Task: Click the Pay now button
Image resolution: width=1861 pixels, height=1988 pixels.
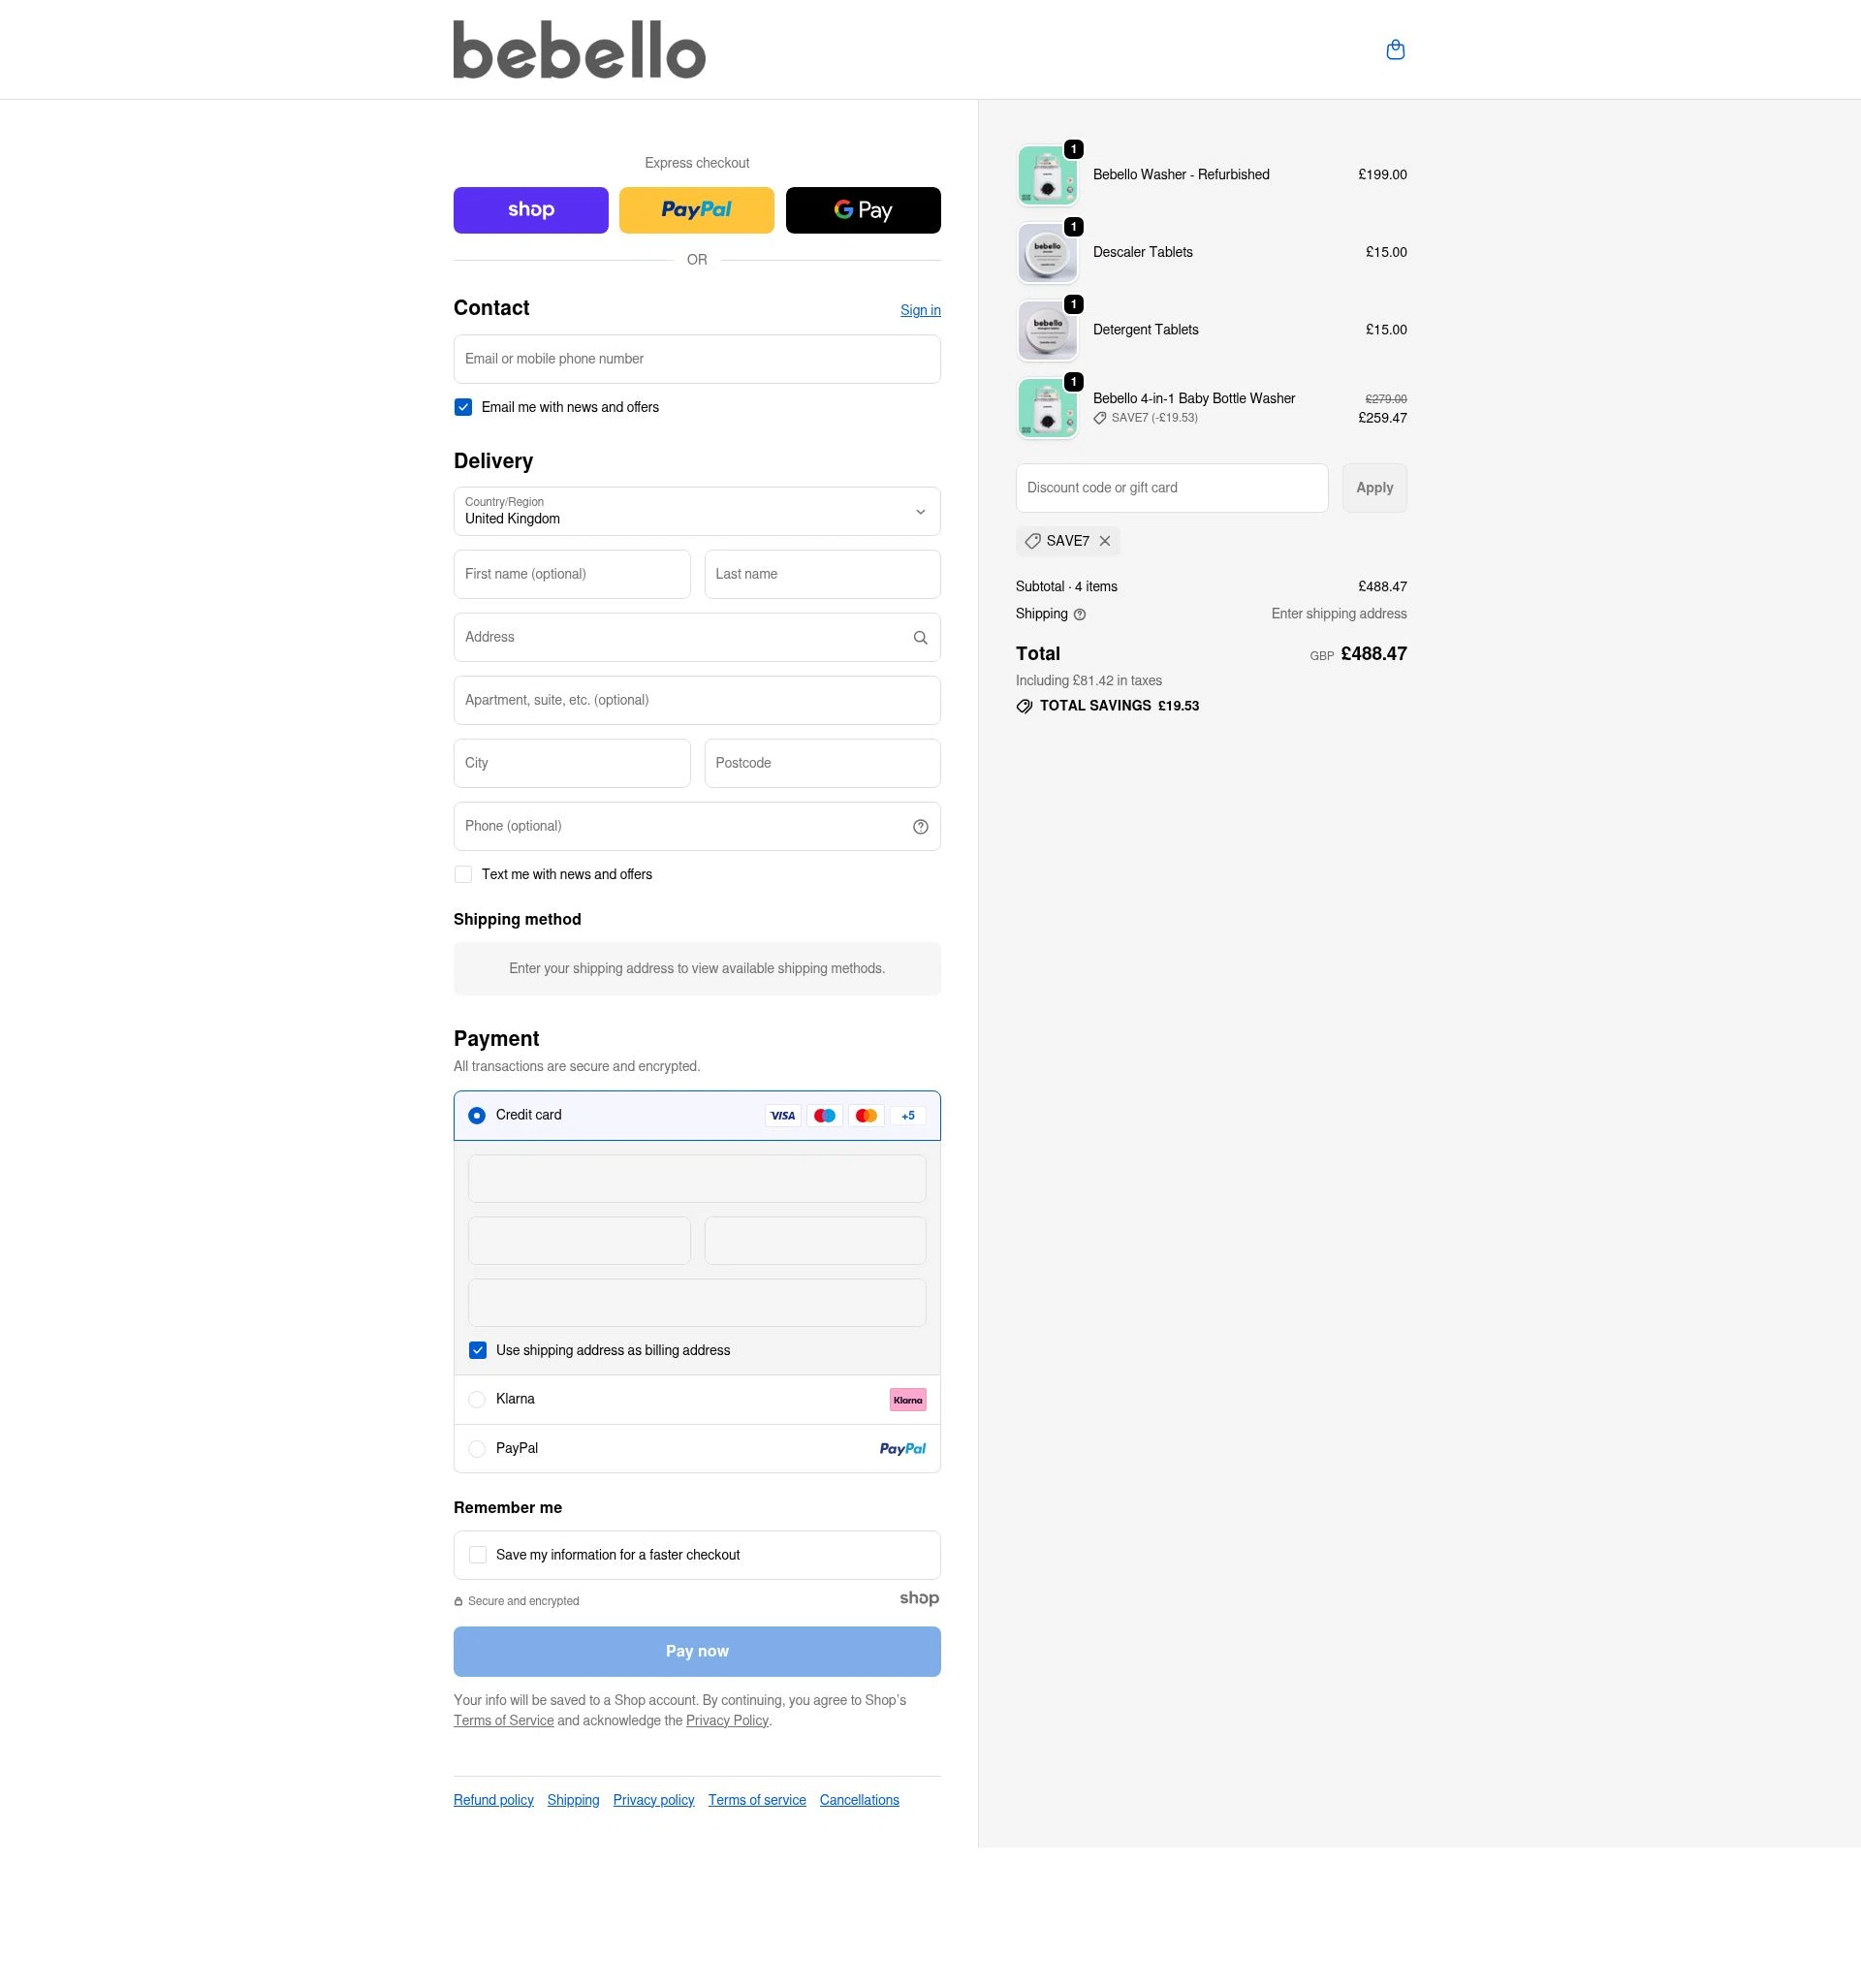Action: (696, 1651)
